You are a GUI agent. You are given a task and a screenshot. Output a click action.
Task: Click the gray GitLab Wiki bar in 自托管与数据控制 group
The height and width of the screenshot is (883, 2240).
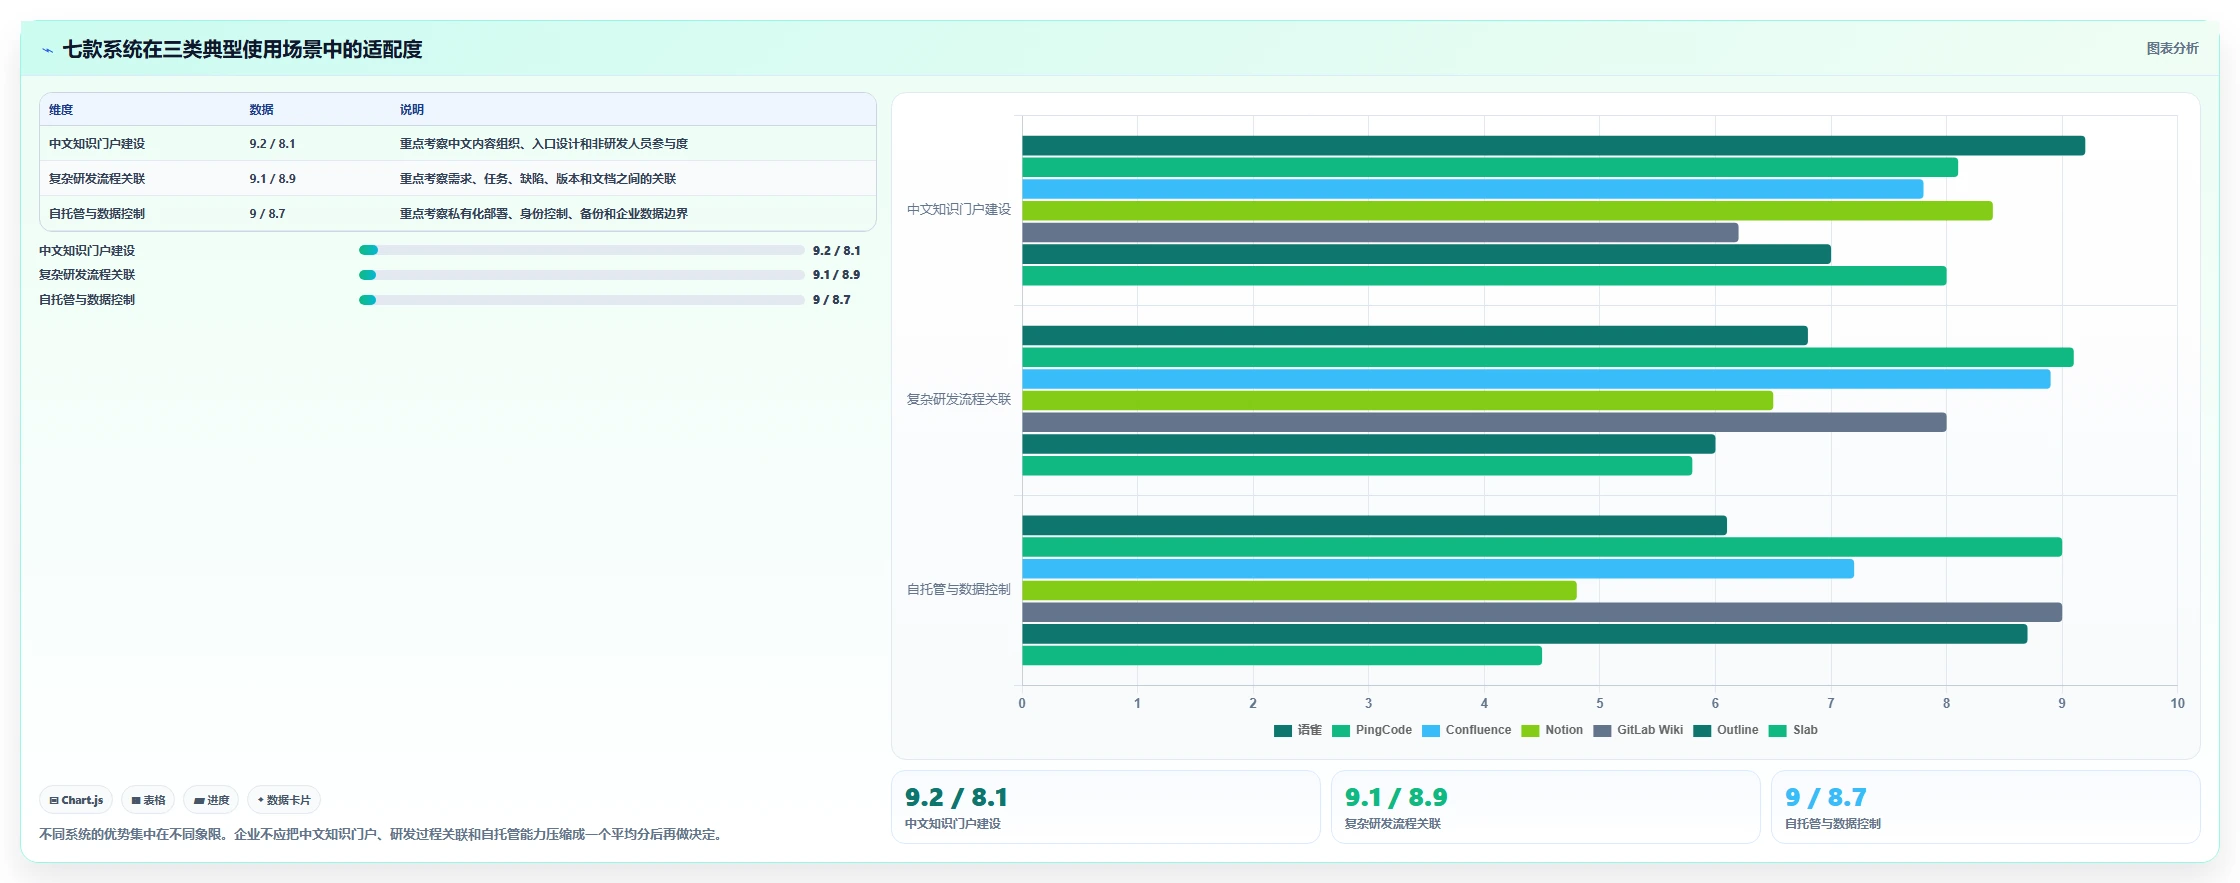coord(1542,613)
